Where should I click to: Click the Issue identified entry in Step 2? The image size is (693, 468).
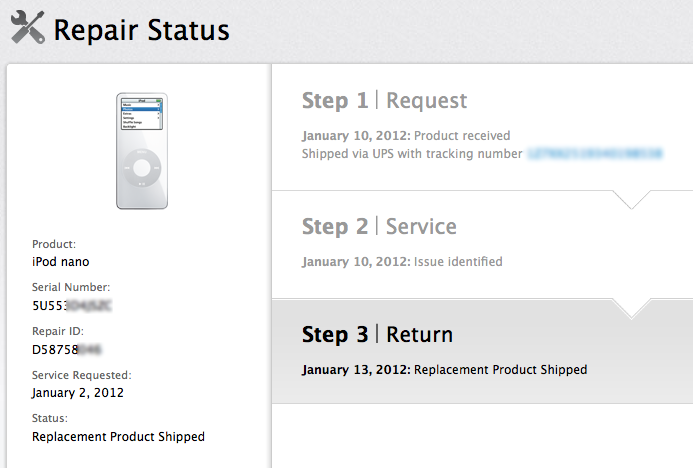pyautogui.click(x=402, y=262)
